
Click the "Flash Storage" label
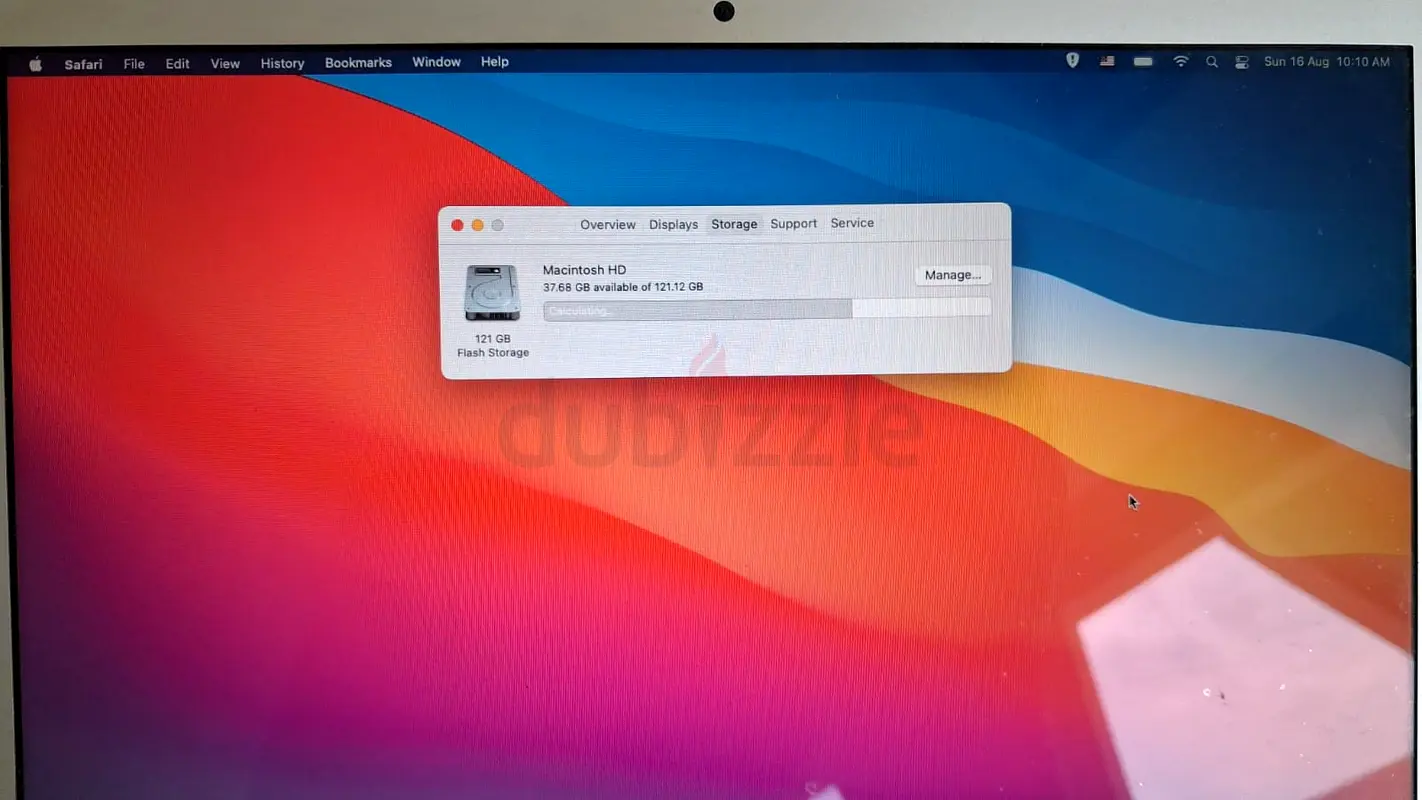[493, 353]
